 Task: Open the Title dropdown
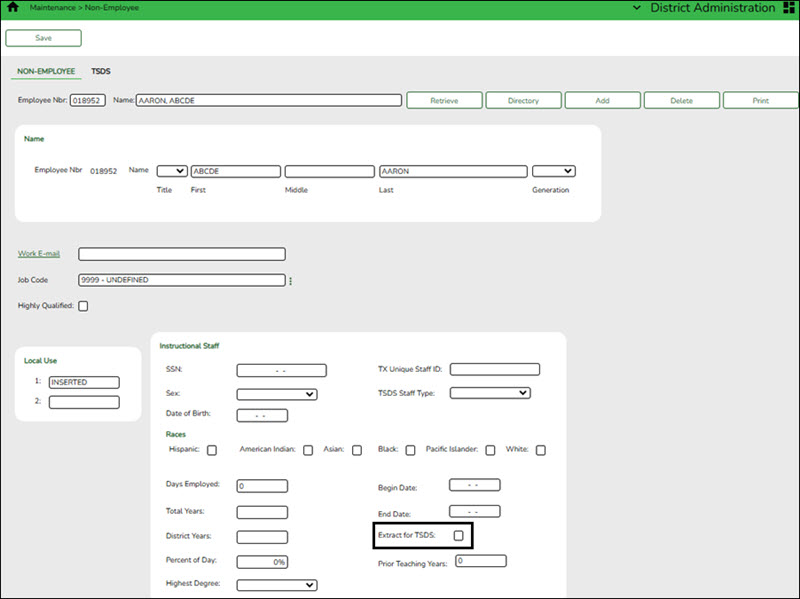pyautogui.click(x=172, y=171)
